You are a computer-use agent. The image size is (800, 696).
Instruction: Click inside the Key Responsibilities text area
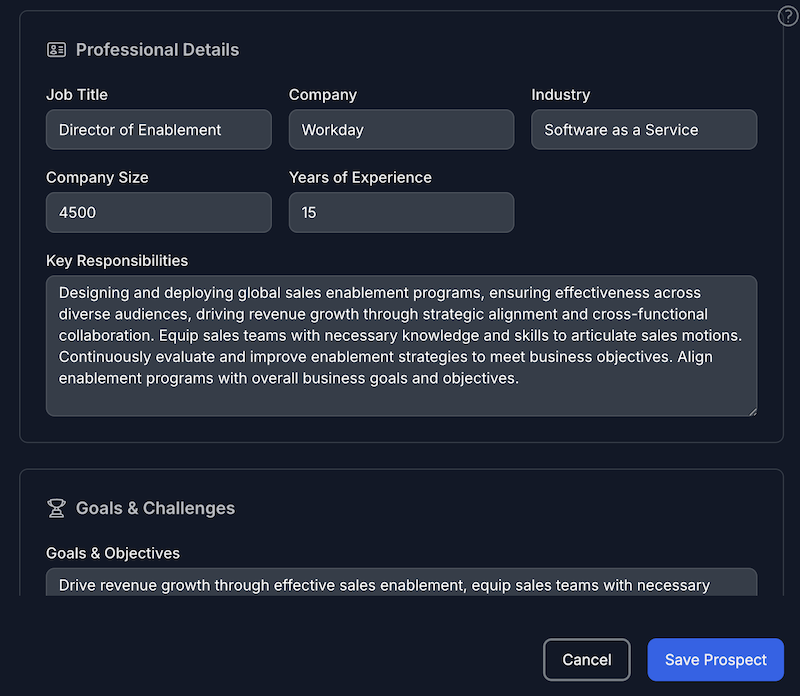point(400,340)
